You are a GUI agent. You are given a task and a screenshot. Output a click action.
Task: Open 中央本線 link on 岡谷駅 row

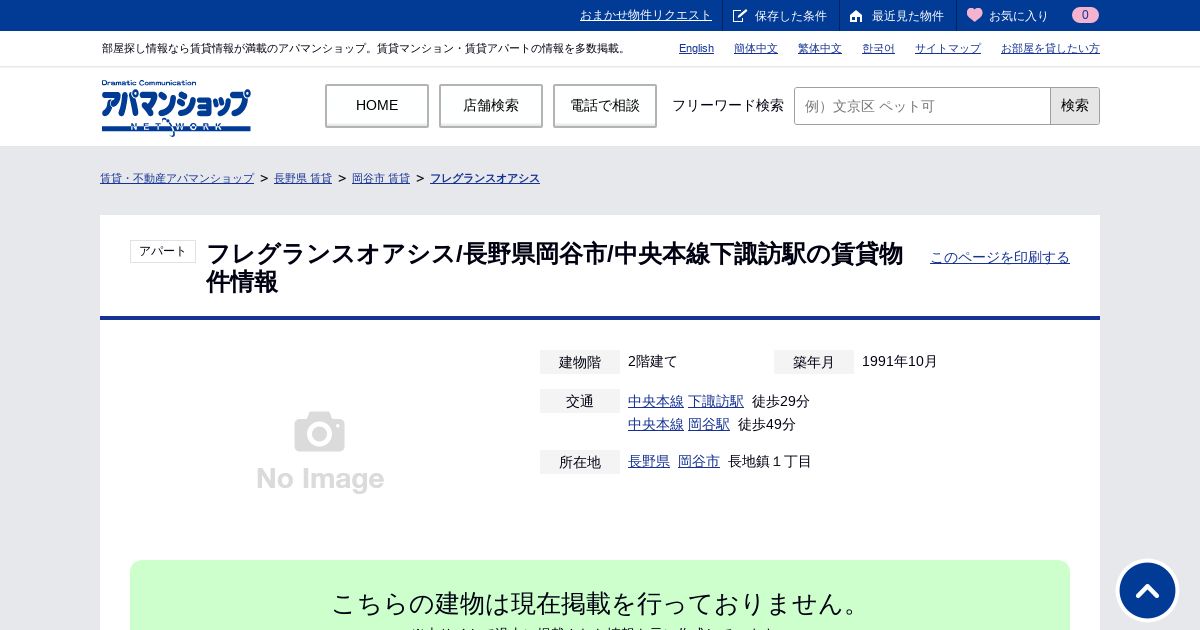click(x=656, y=424)
